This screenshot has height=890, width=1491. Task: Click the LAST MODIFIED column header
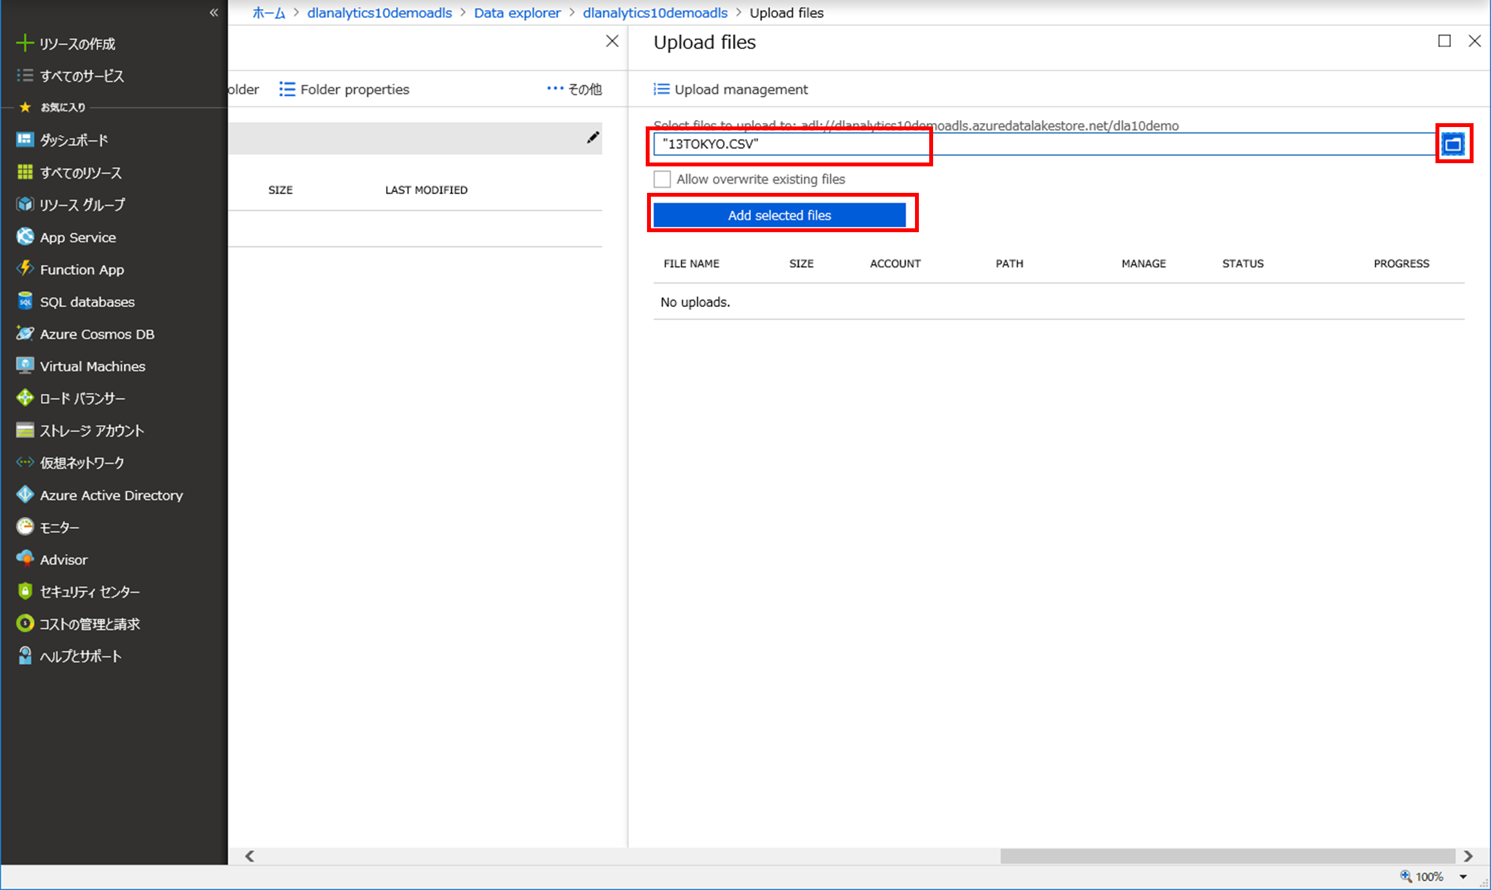click(x=426, y=190)
